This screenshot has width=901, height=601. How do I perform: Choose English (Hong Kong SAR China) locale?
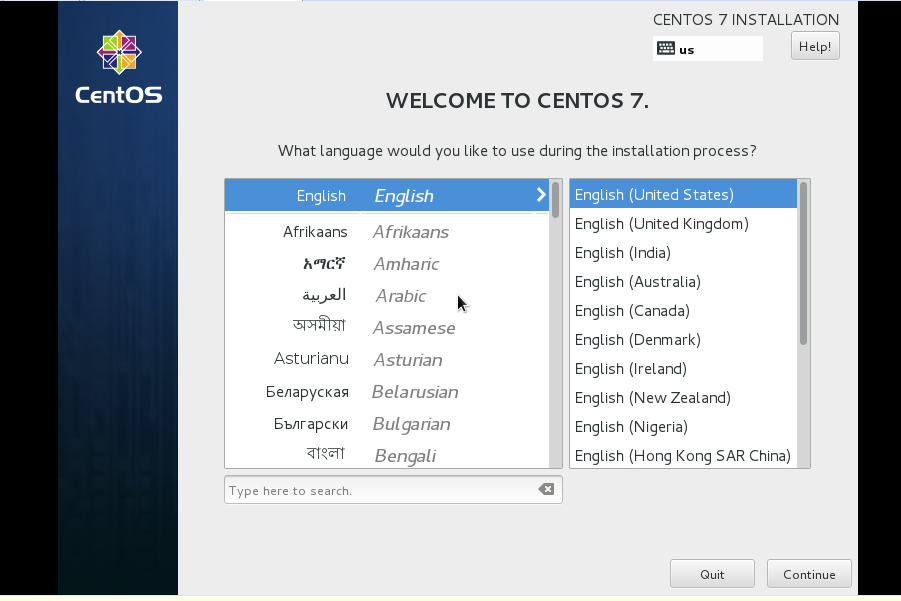pos(683,455)
